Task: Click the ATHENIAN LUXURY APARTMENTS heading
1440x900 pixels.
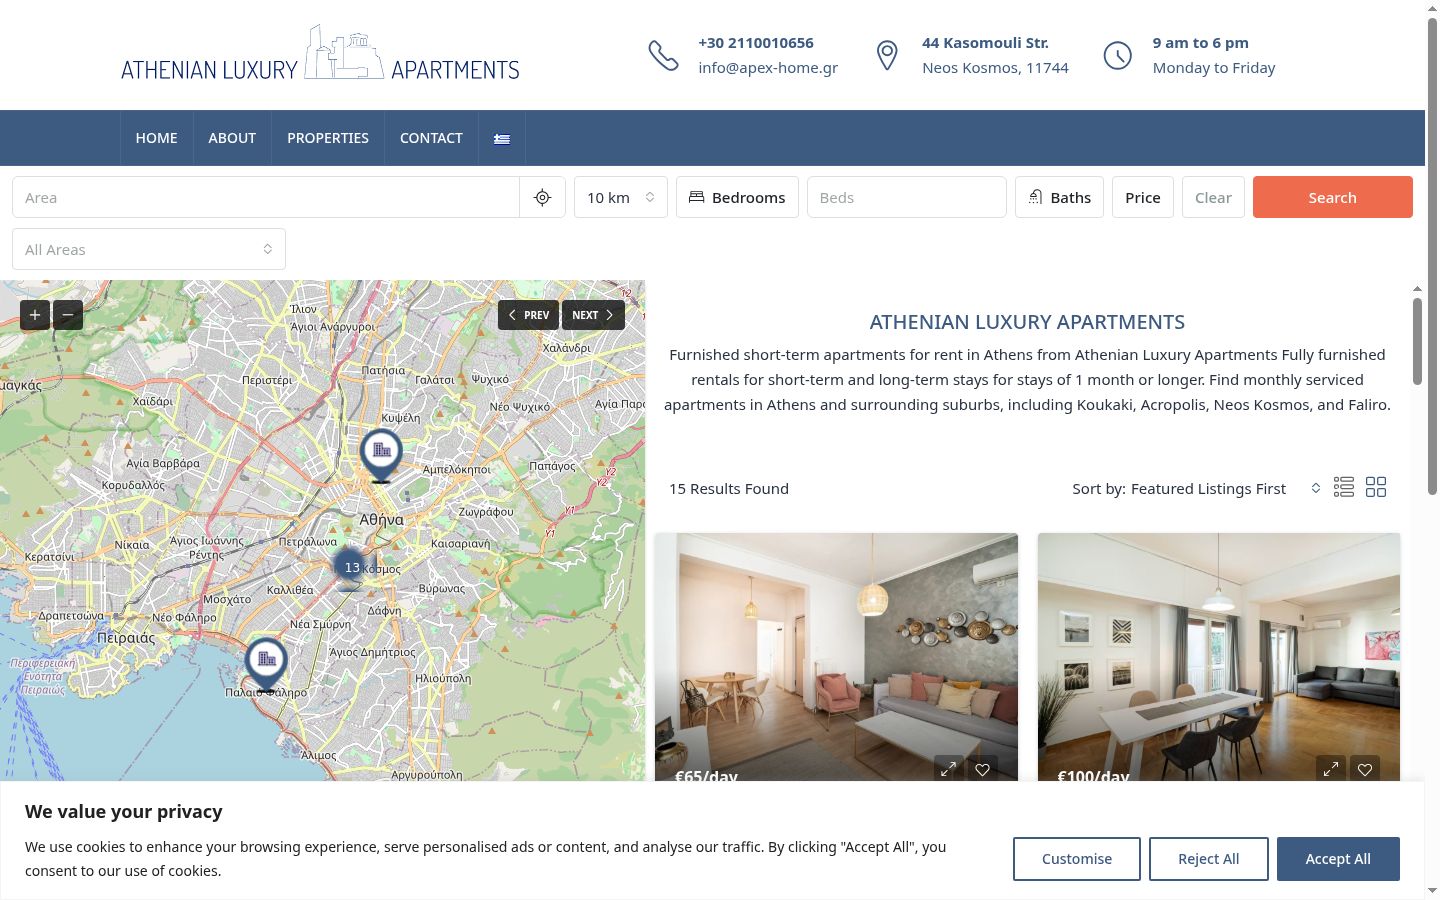Action: coord(1027,322)
